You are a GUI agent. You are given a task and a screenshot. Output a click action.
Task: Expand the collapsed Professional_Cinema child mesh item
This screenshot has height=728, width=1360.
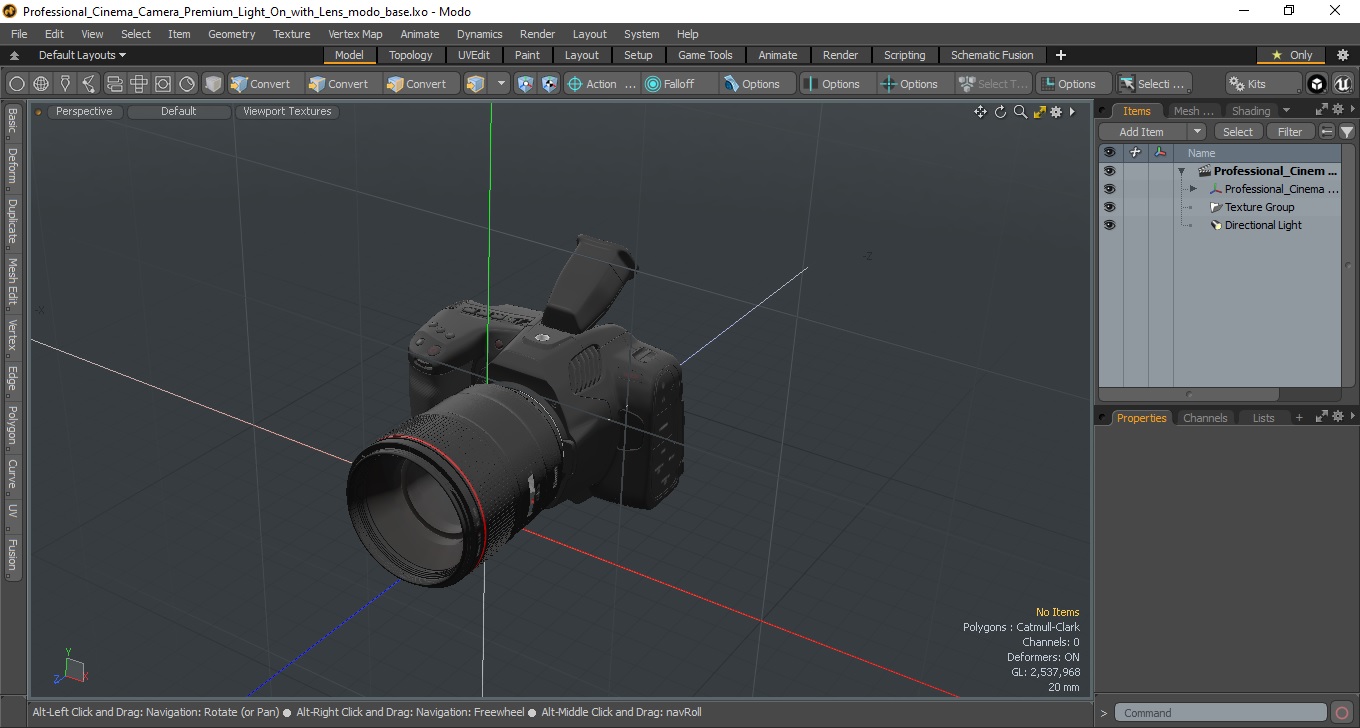pos(1193,189)
